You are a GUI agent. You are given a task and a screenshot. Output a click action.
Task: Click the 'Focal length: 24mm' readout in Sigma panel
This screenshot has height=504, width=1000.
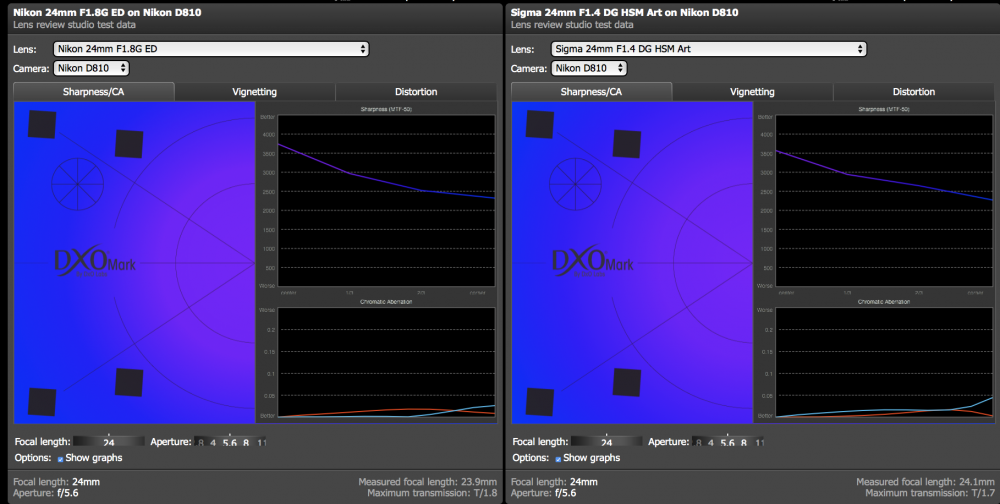coord(554,482)
